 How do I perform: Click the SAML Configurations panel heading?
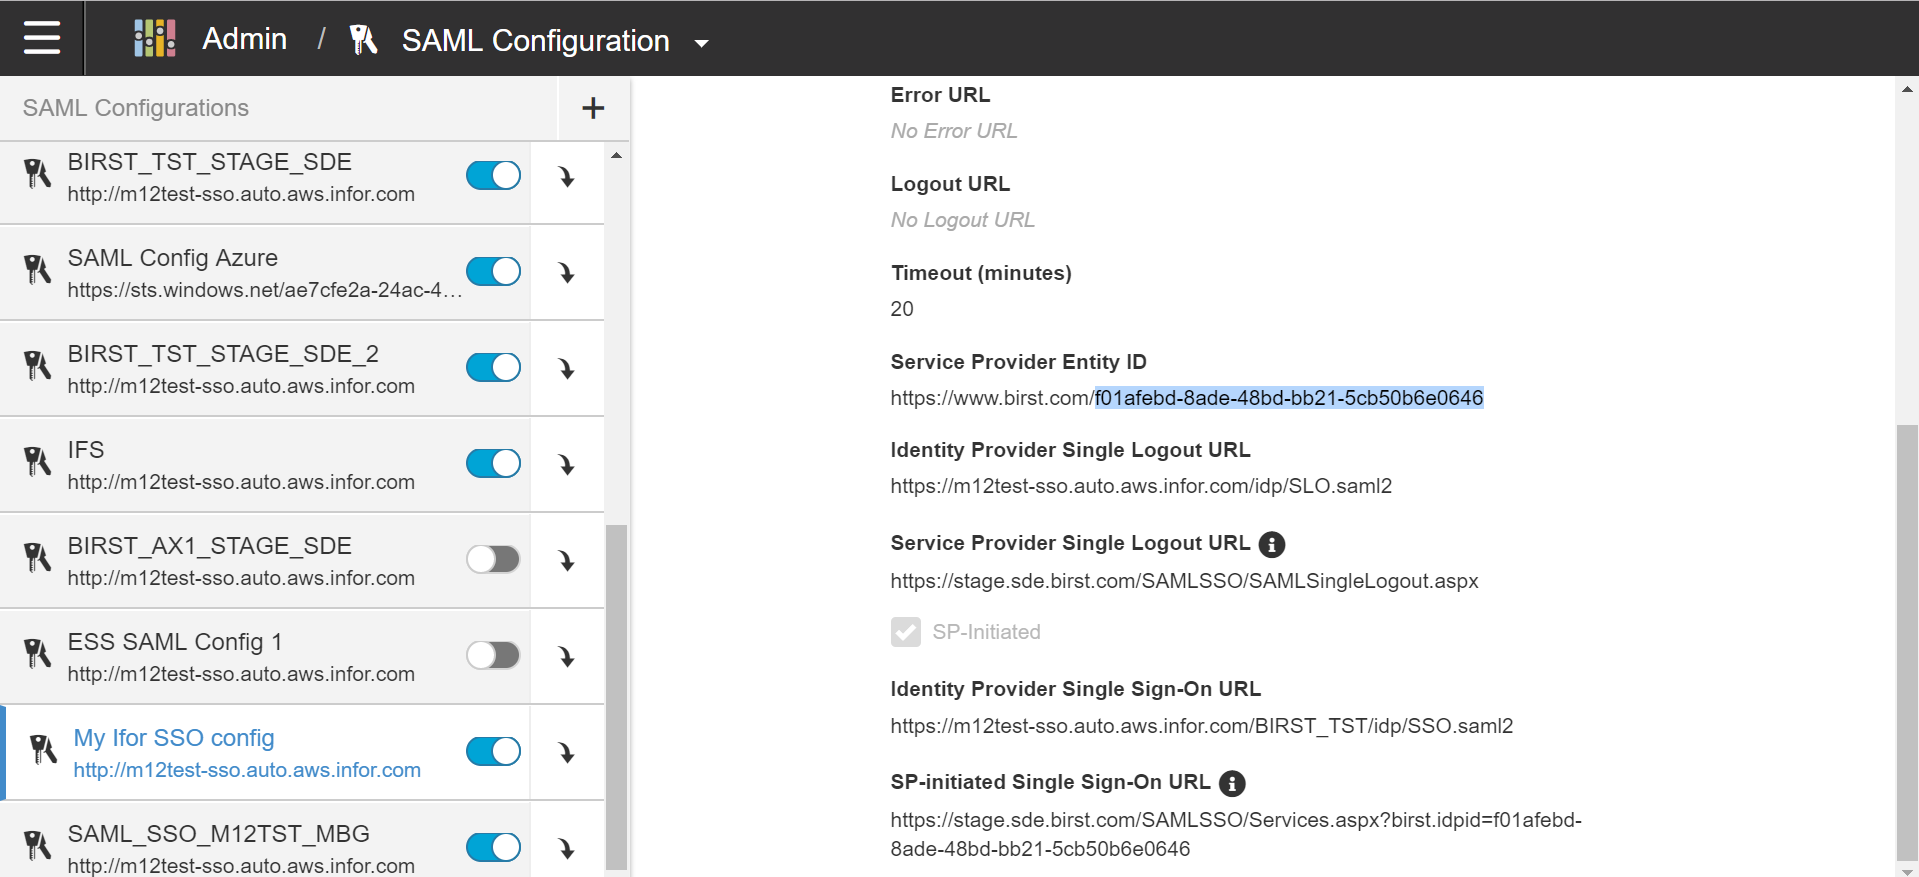click(x=136, y=108)
